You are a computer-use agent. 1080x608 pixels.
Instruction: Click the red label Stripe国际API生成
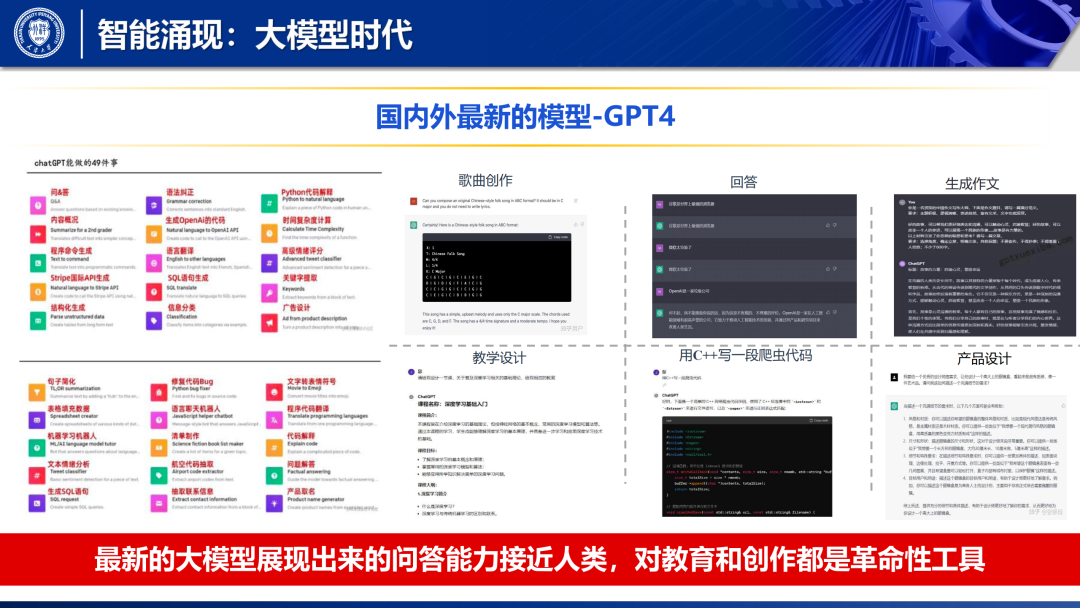[79, 277]
